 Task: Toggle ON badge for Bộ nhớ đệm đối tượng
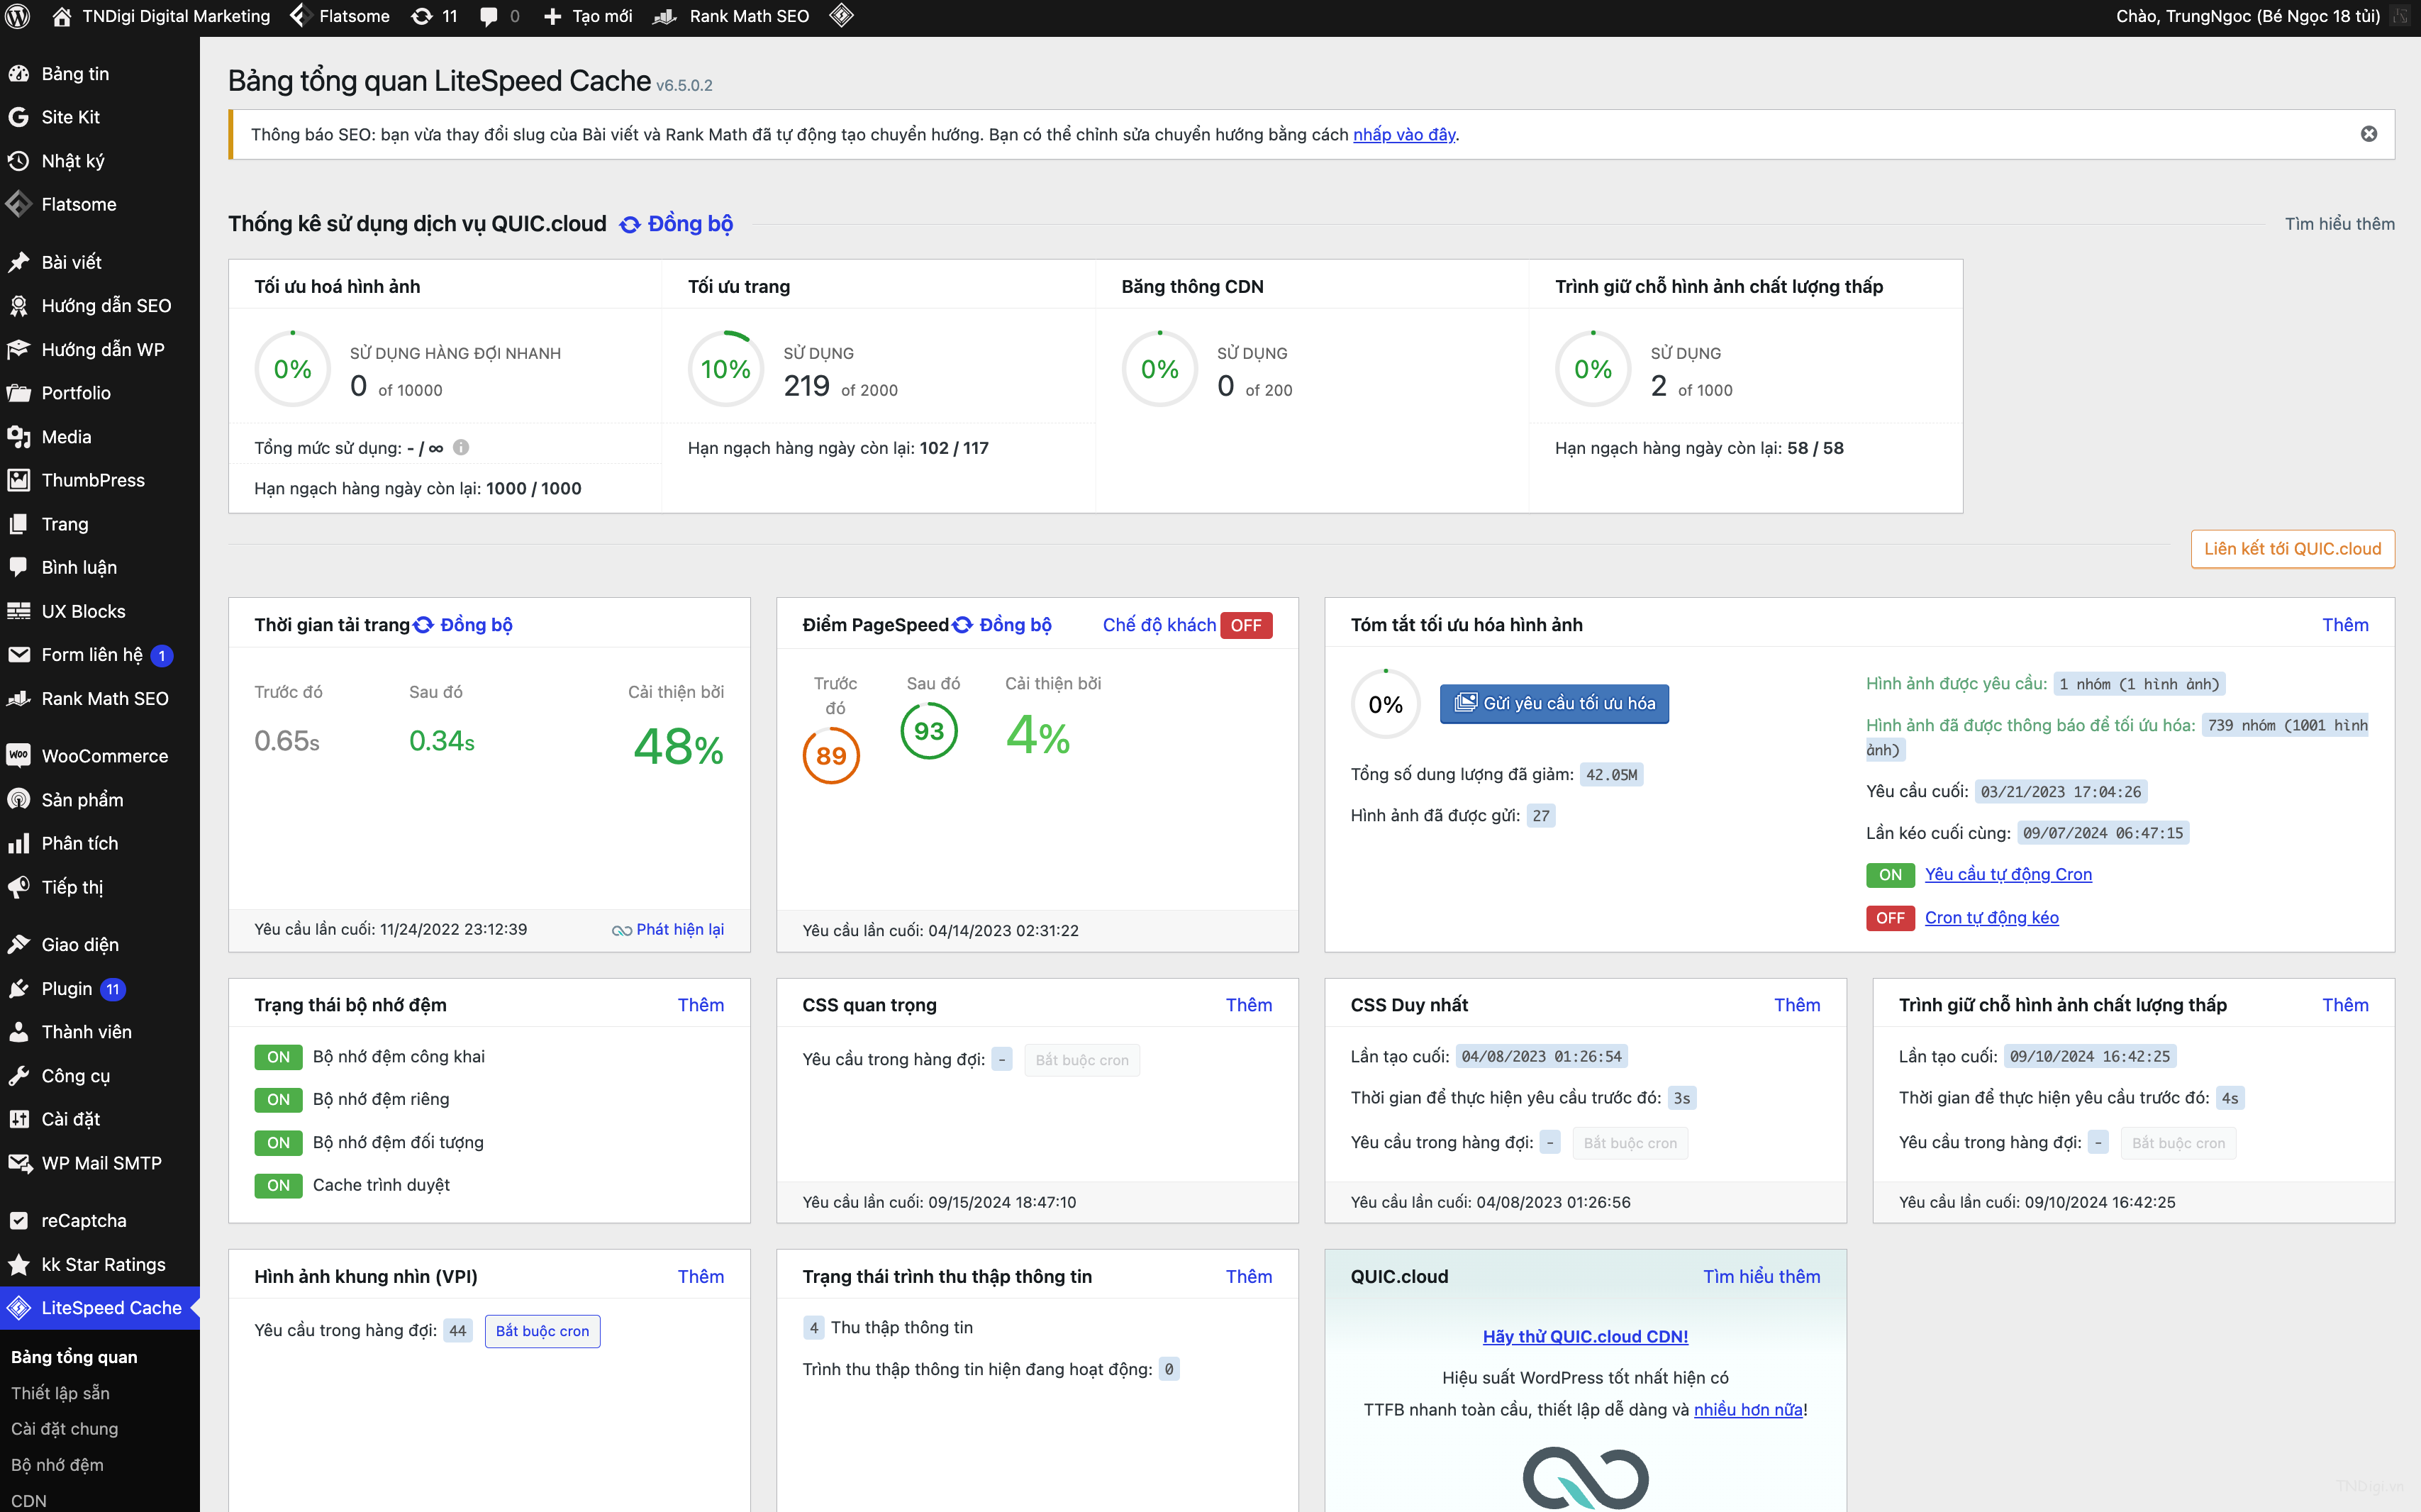tap(278, 1143)
